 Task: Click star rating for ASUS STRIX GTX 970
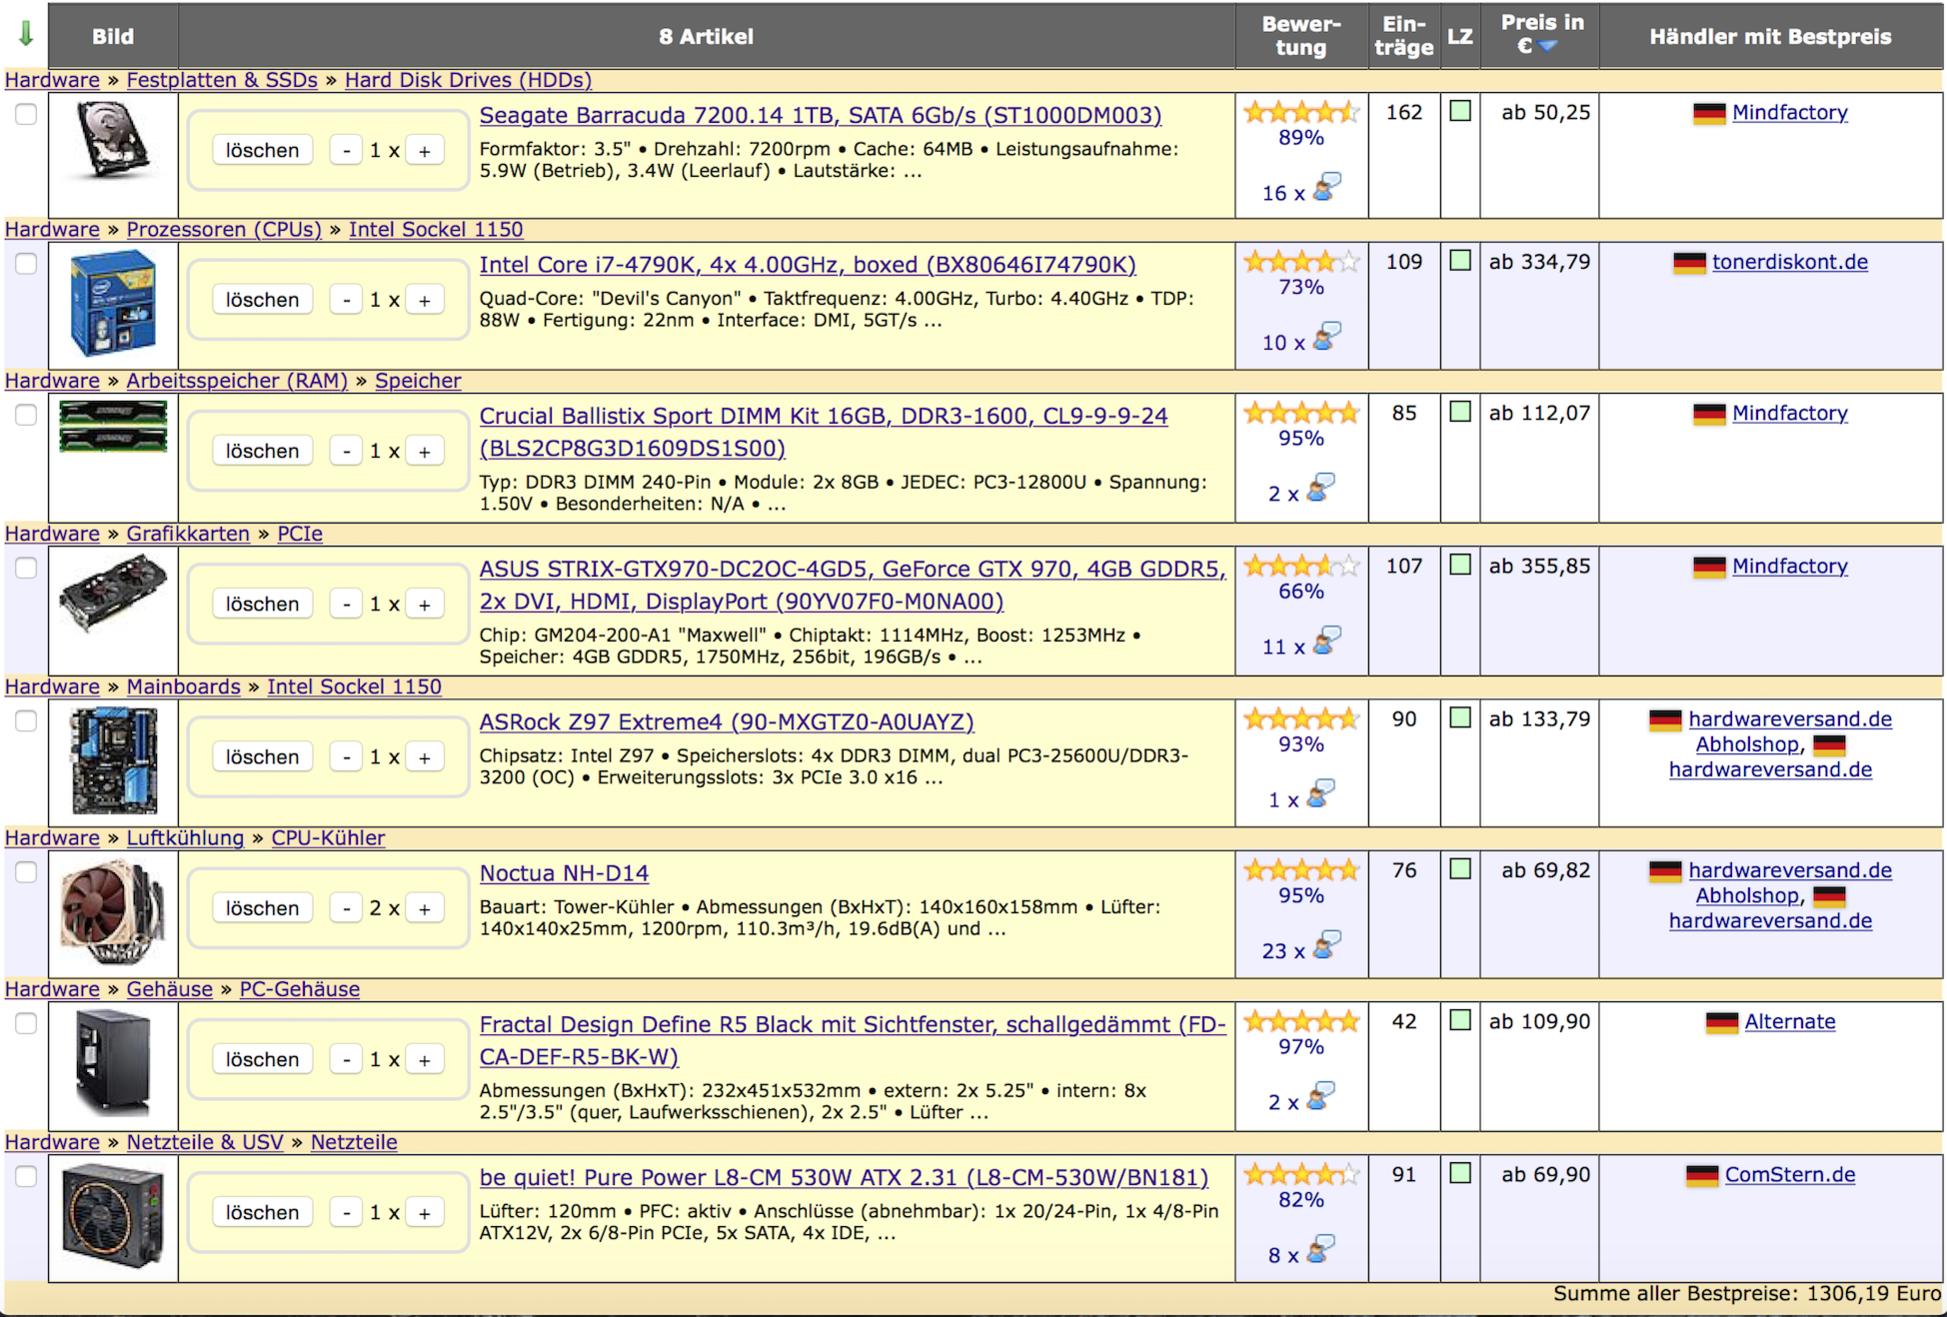coord(1301,566)
